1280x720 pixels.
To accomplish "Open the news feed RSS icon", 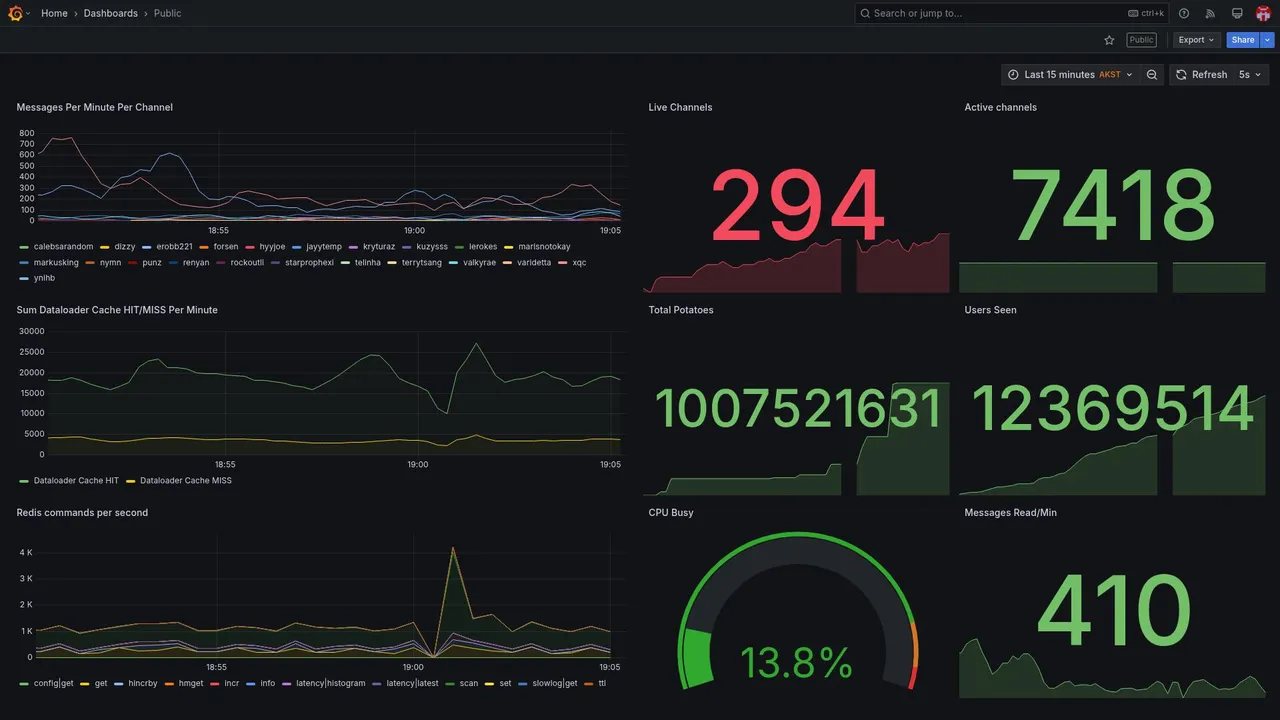I will (1210, 13).
